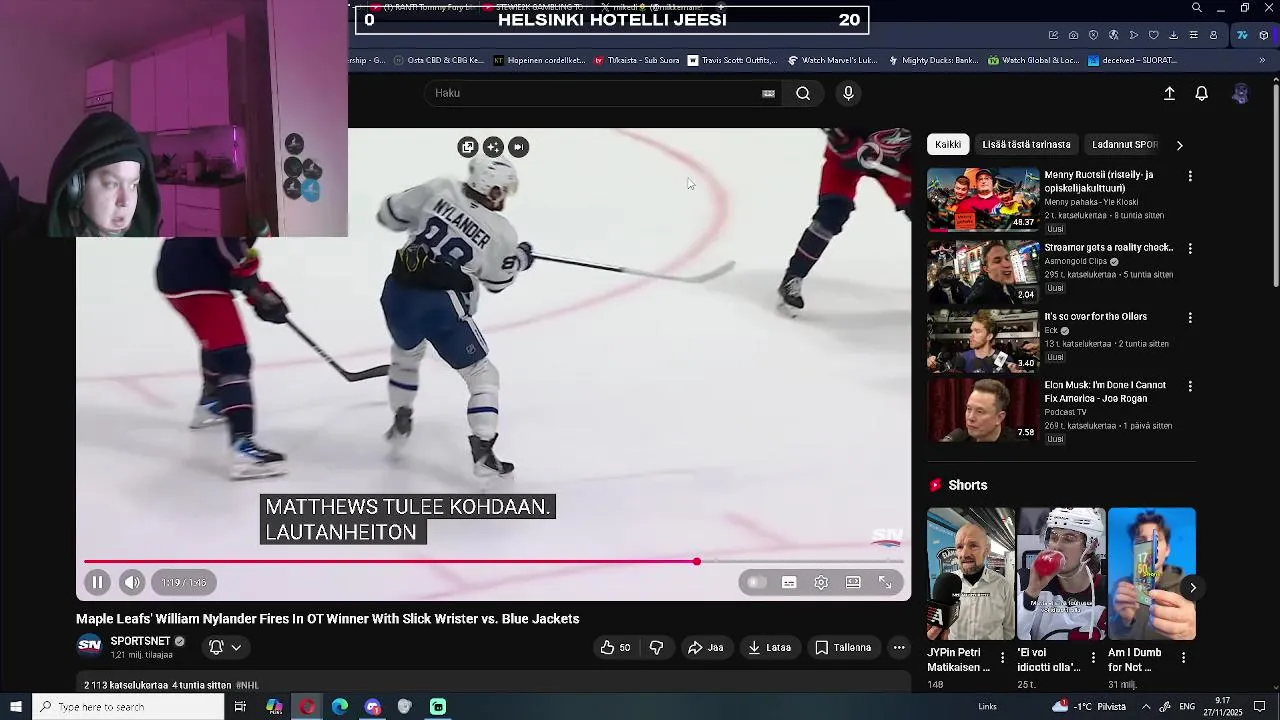Viewport: 1280px width, 720px height.
Task: Start voice search with microphone
Action: click(x=848, y=93)
